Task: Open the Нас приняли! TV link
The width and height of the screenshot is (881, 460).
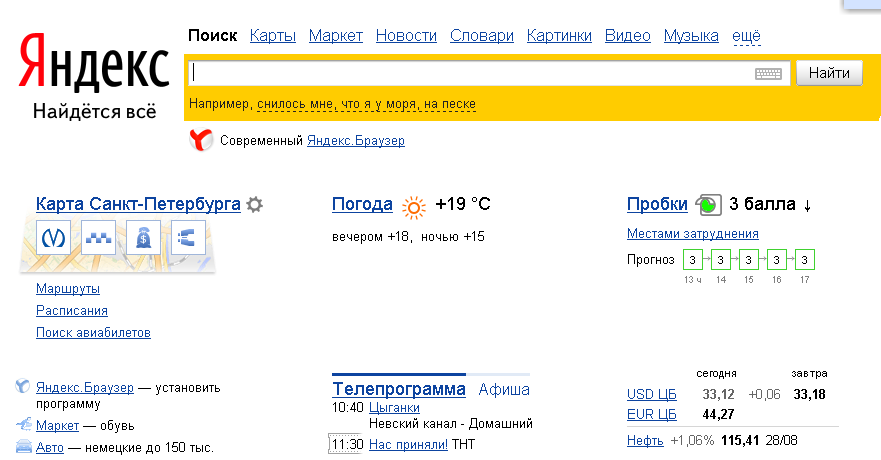Action: point(408,445)
